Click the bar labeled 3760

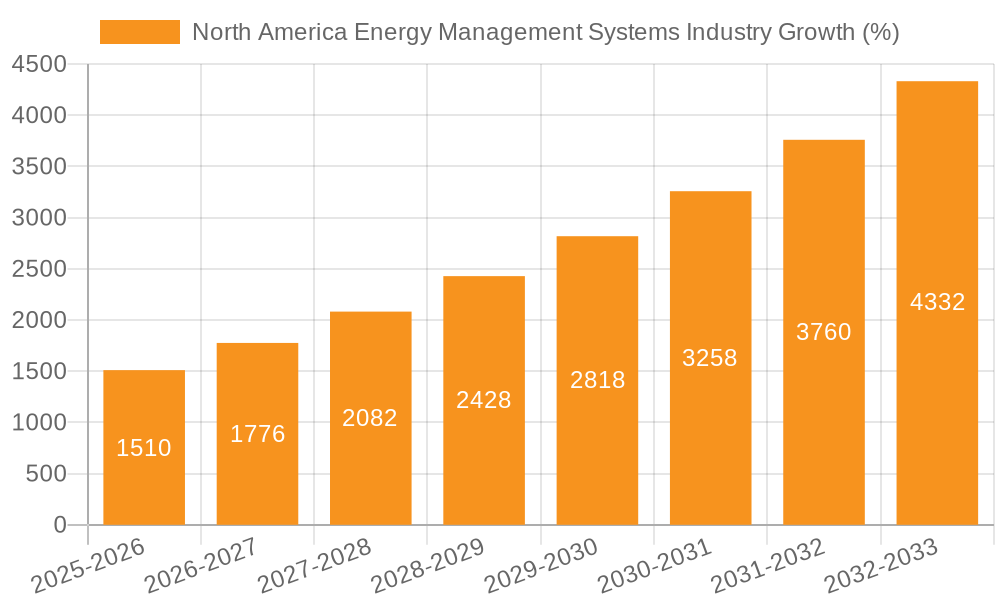pyautogui.click(x=824, y=332)
